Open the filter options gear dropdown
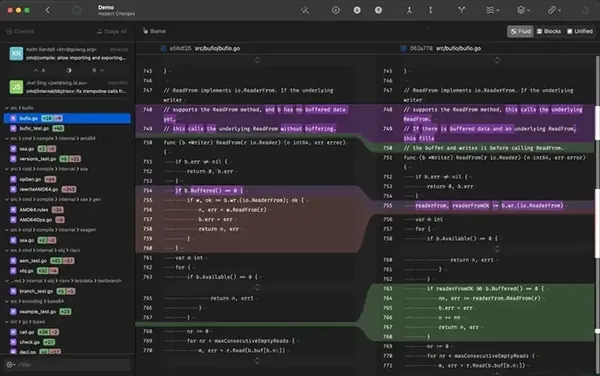Image resolution: width=600 pixels, height=376 pixels. 10,365
